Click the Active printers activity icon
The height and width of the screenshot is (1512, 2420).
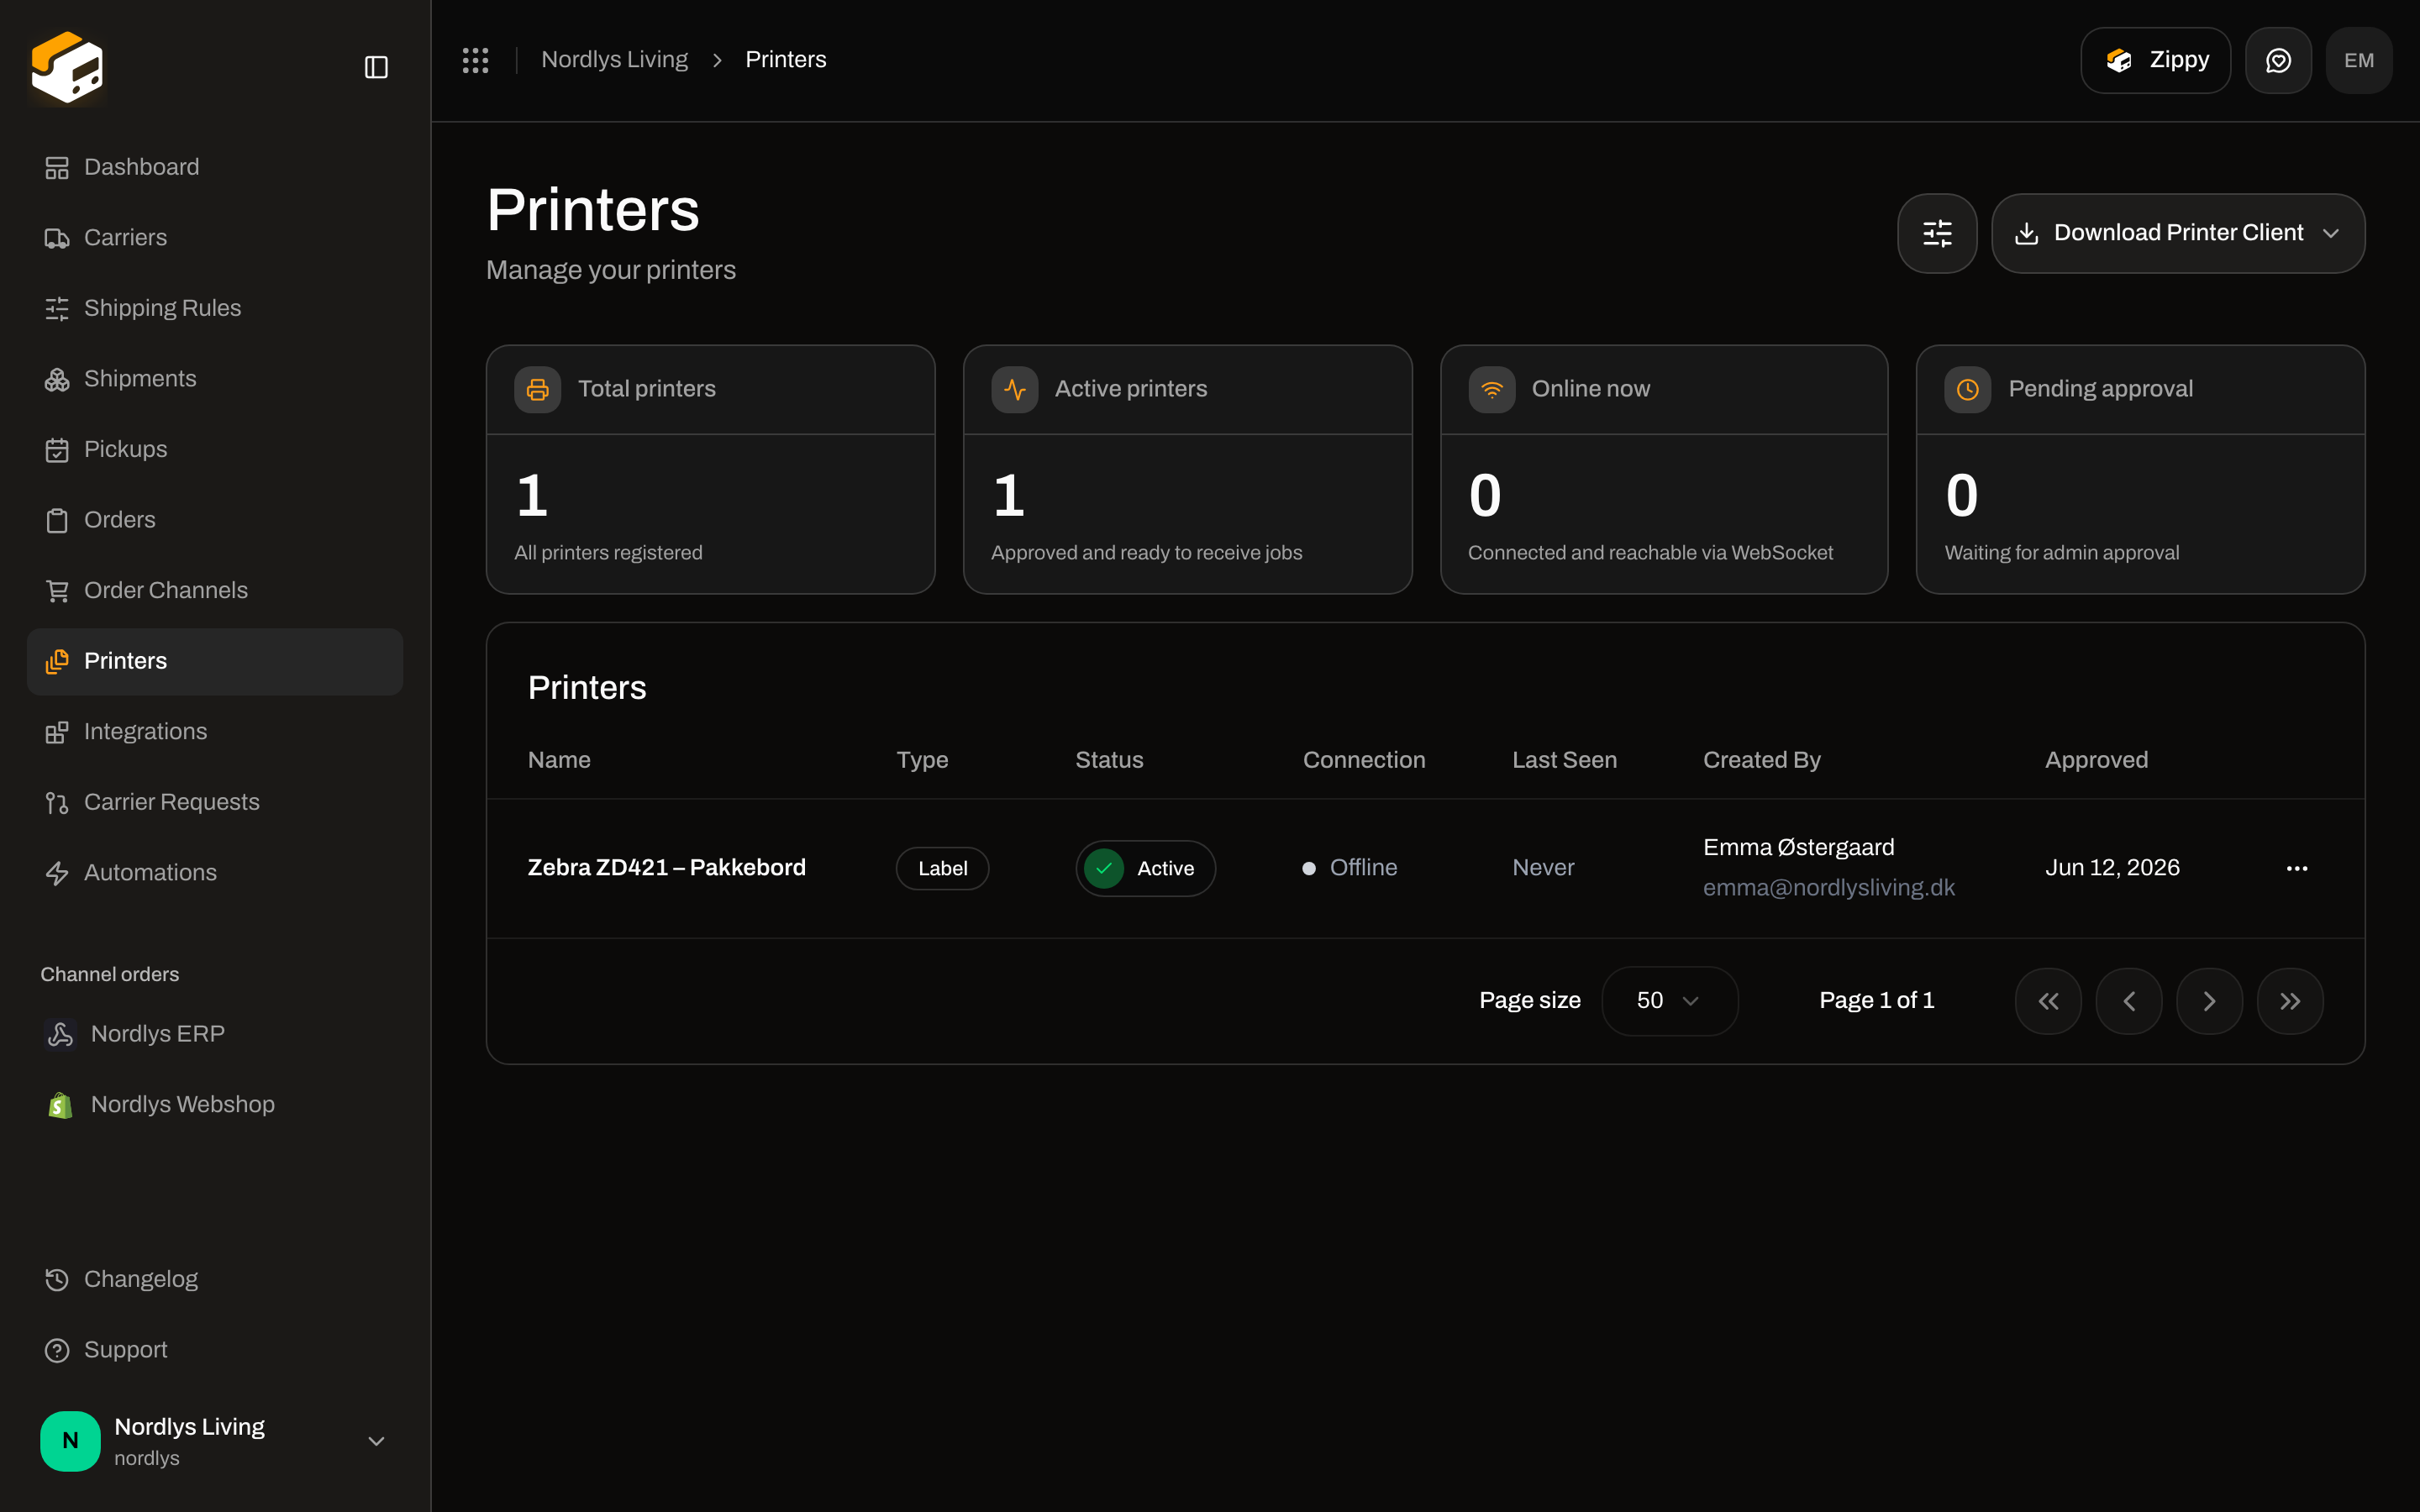click(1015, 389)
